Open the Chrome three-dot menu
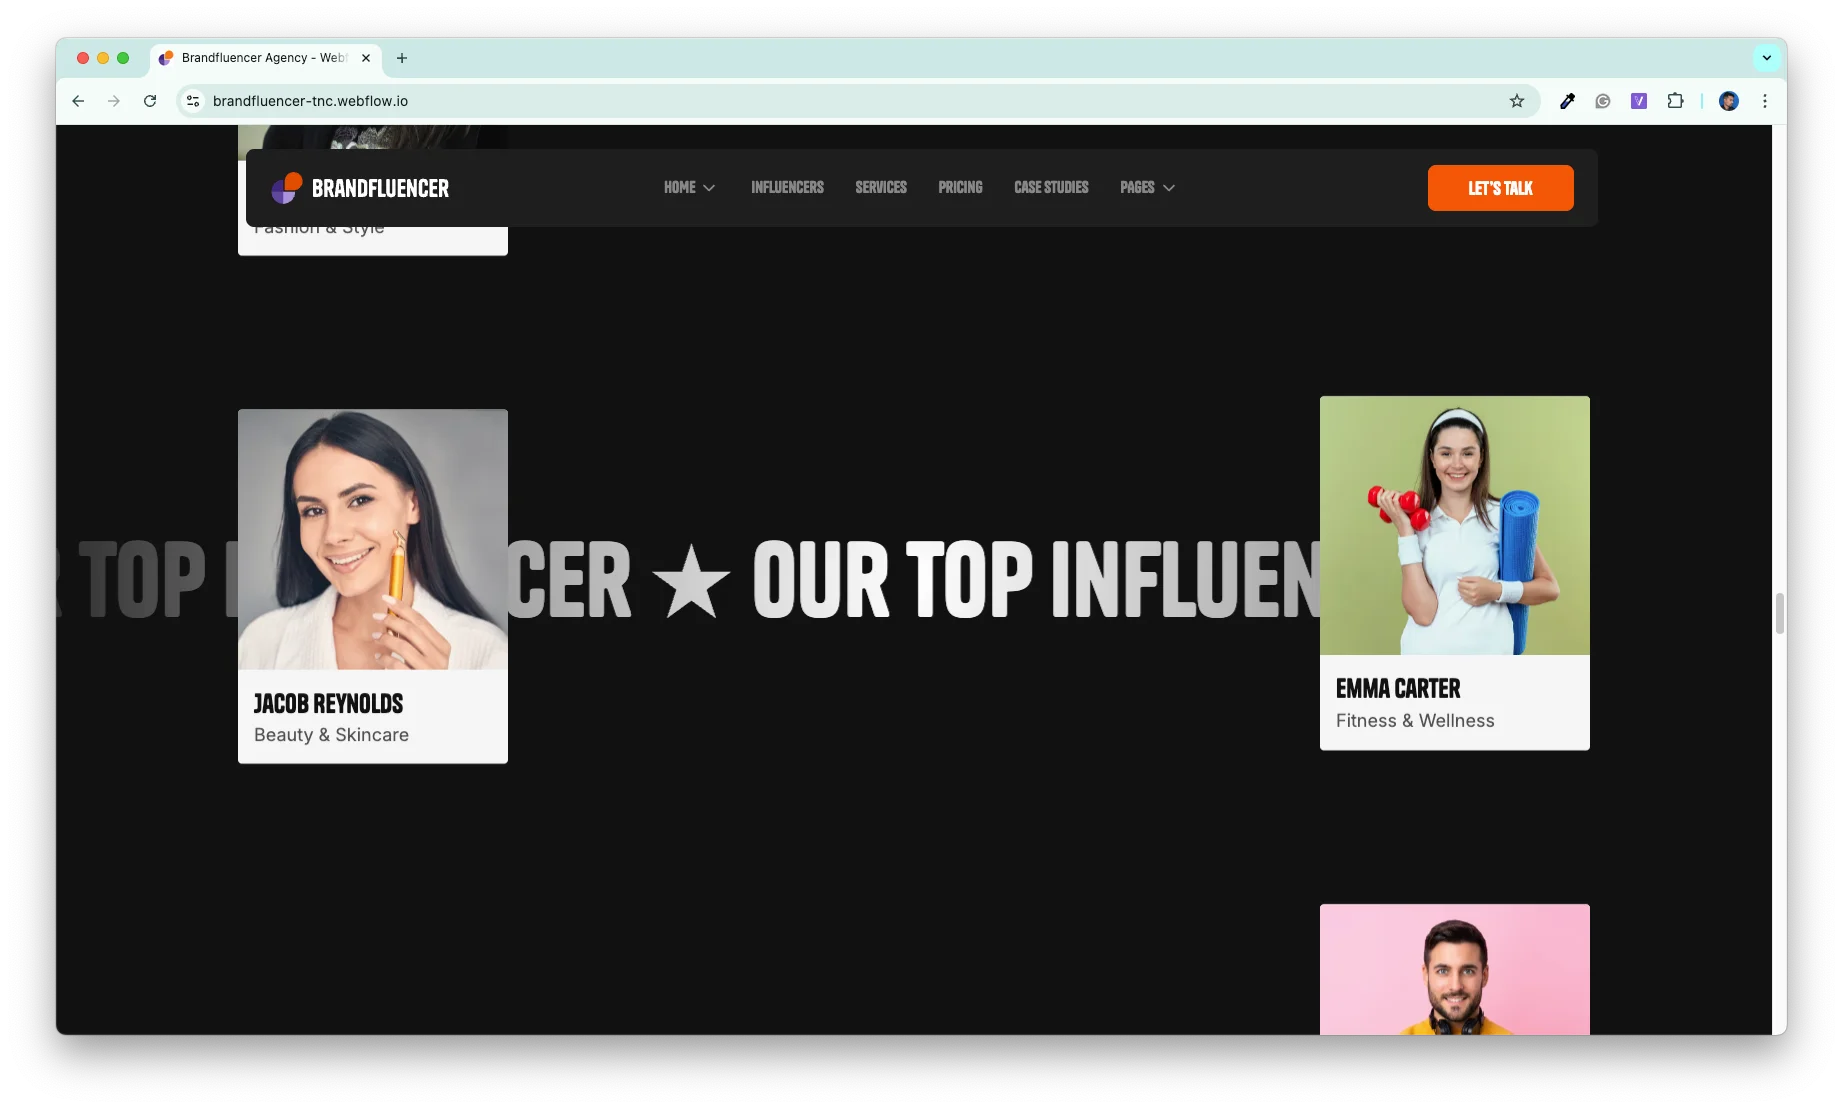 1765,101
